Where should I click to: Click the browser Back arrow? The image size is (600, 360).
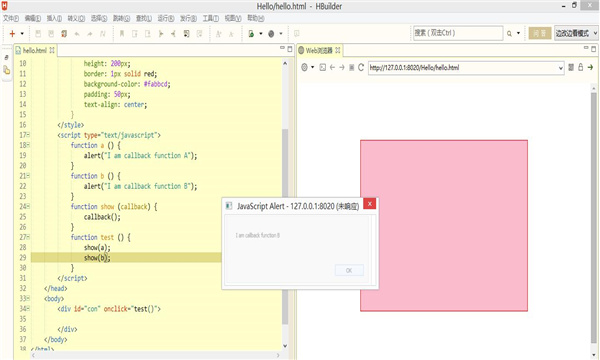click(332, 67)
